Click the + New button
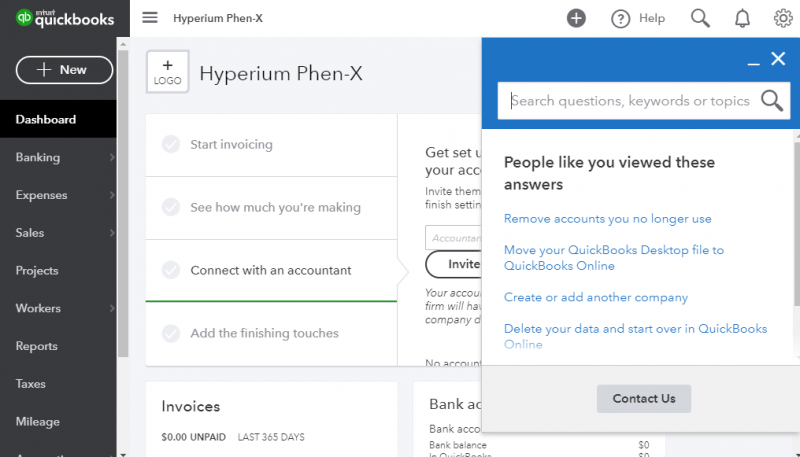The height and width of the screenshot is (457, 800). (x=64, y=70)
